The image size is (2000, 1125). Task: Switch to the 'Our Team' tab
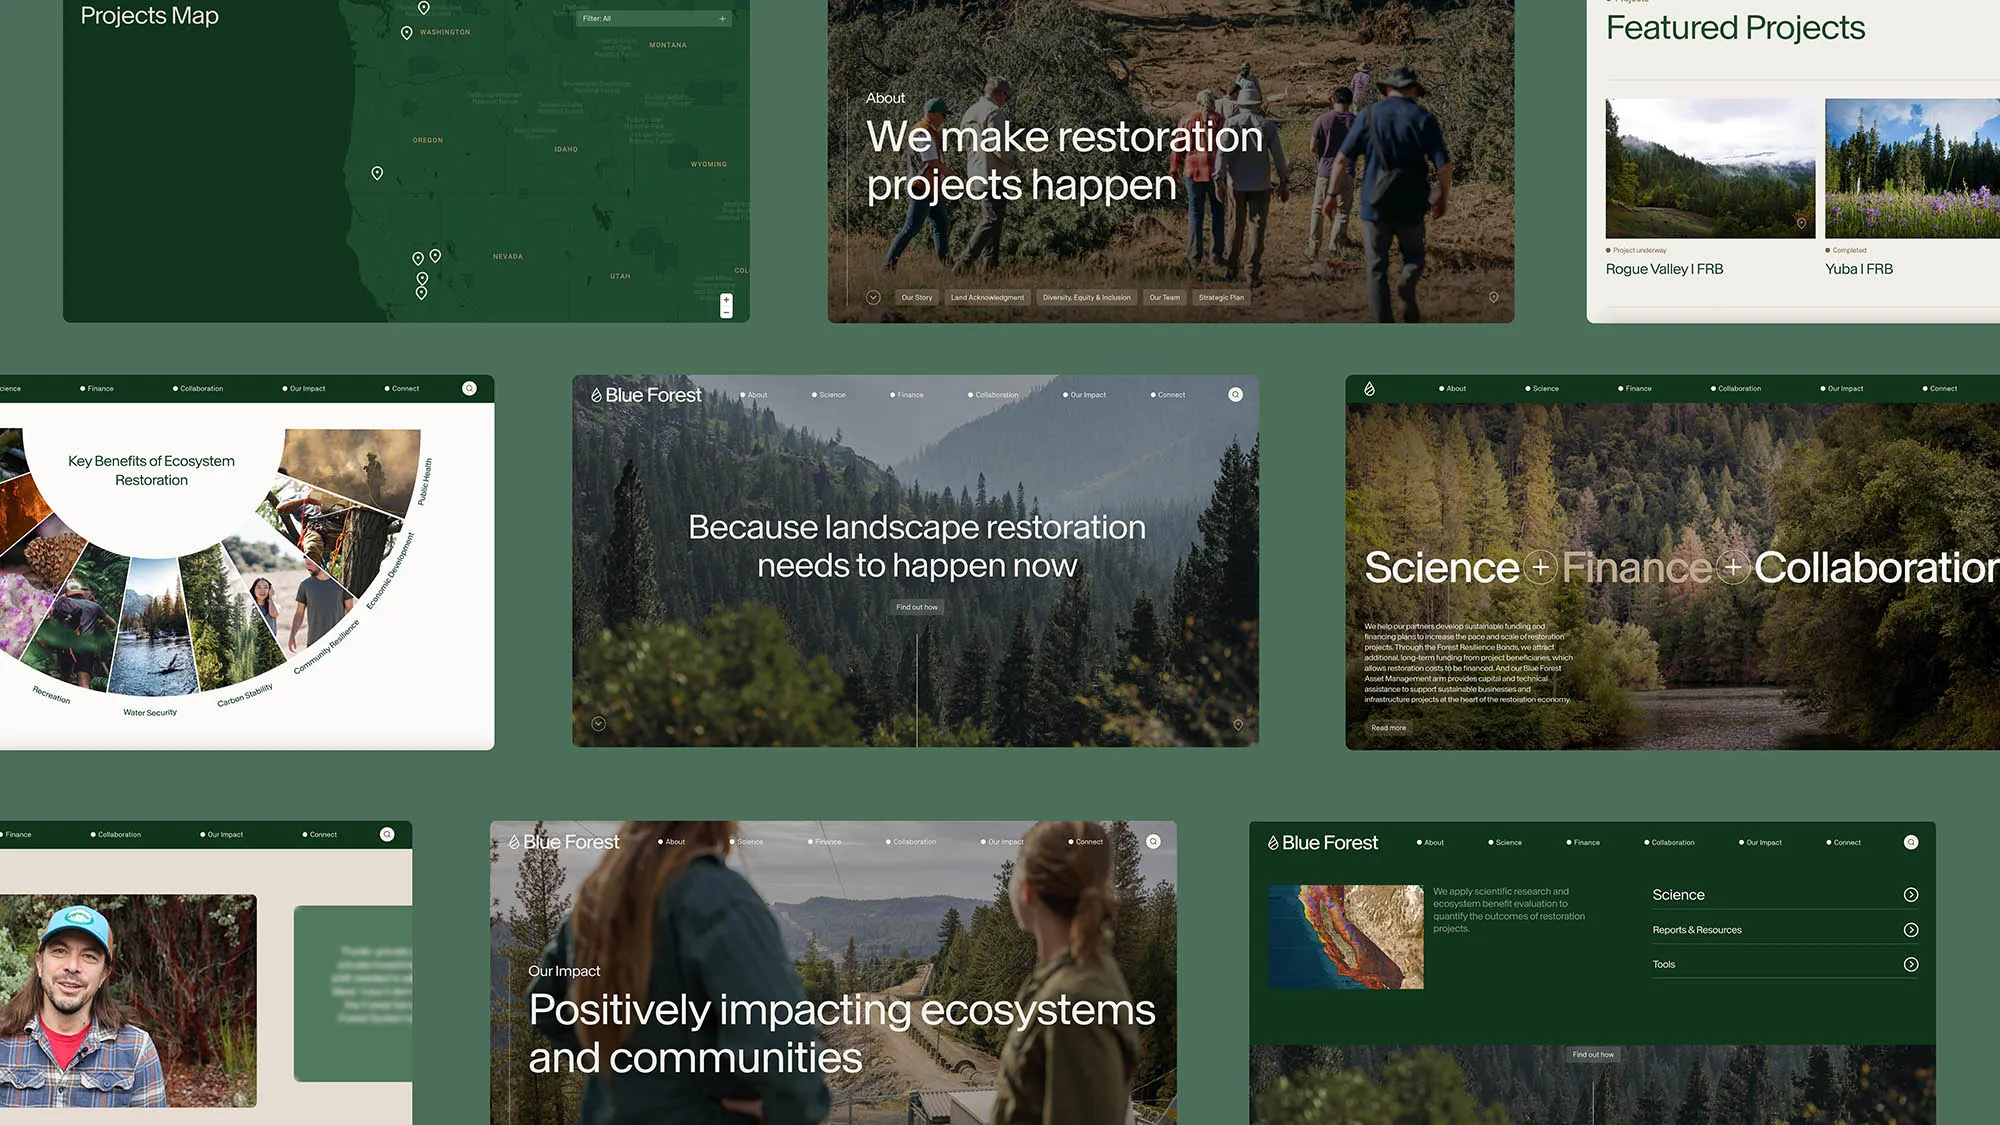tap(1164, 297)
